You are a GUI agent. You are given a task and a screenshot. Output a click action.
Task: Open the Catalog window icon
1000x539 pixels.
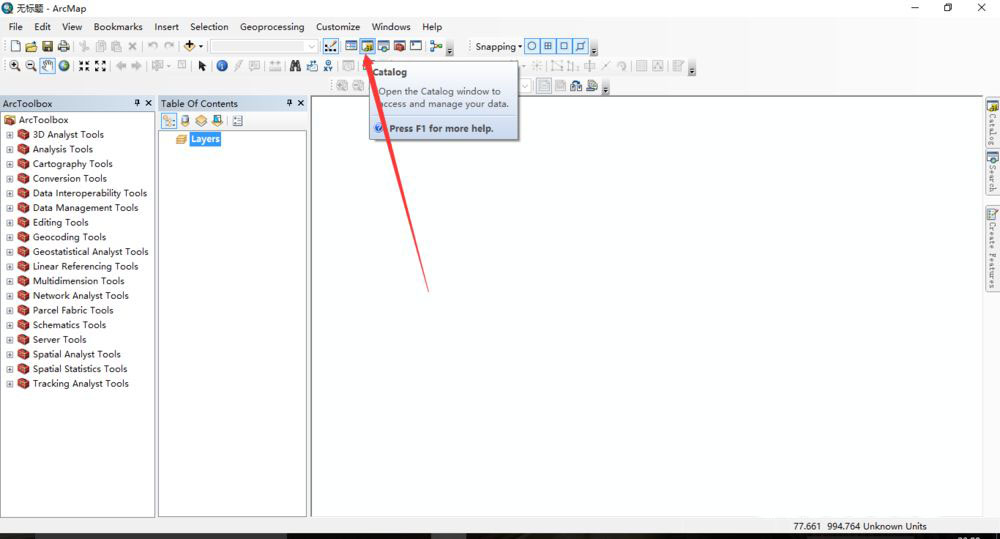(367, 46)
